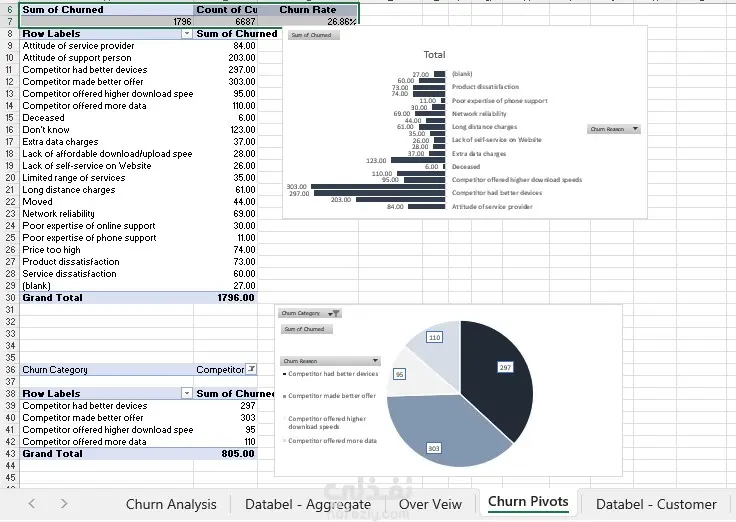The height and width of the screenshot is (522, 736).
Task: Open the Row Labels filter dropdown in row 8
Action: point(186,34)
